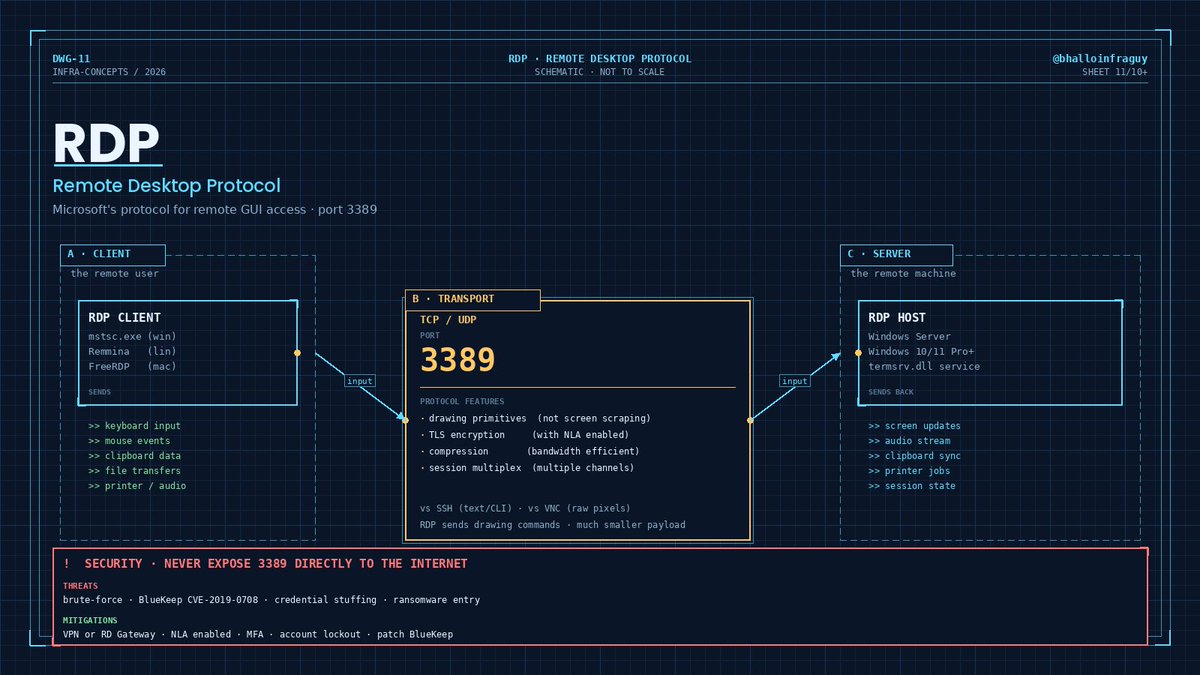Click the Remote Desktop Protocol subtitle
Screen dimensions: 1200x675
tap(167, 186)
